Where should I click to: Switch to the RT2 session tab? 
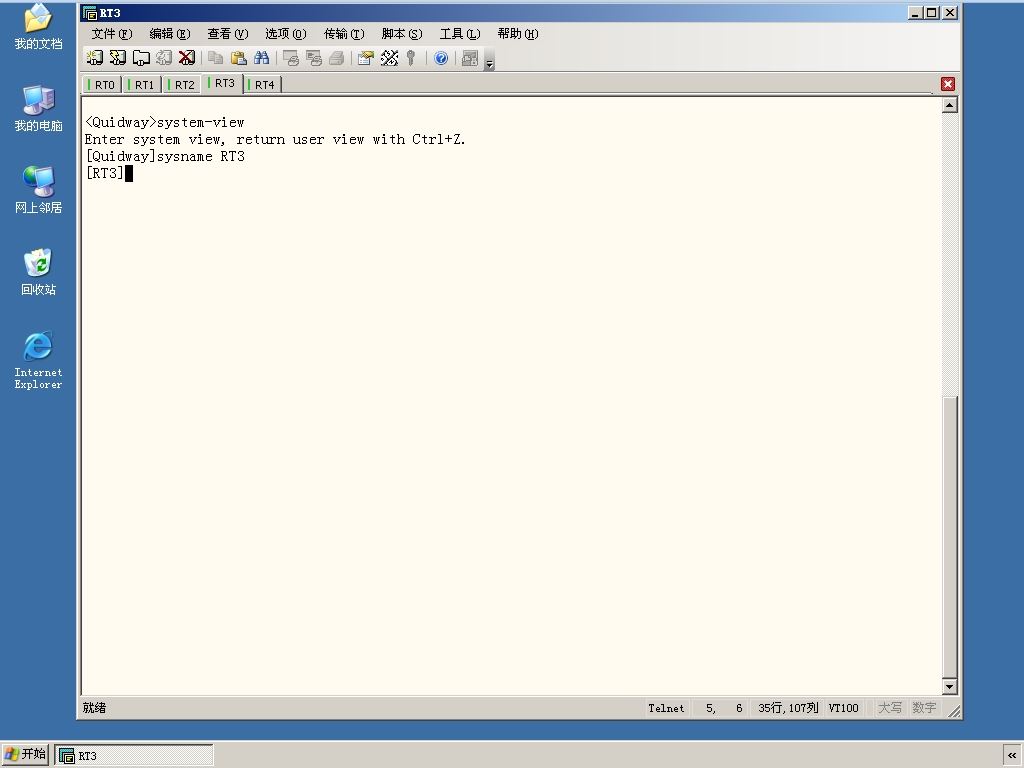point(182,85)
